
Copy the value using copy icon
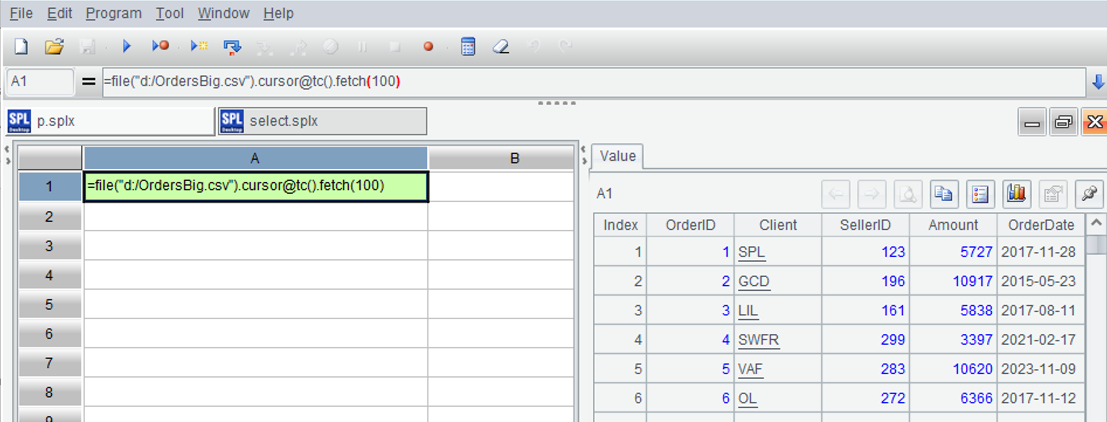click(944, 194)
